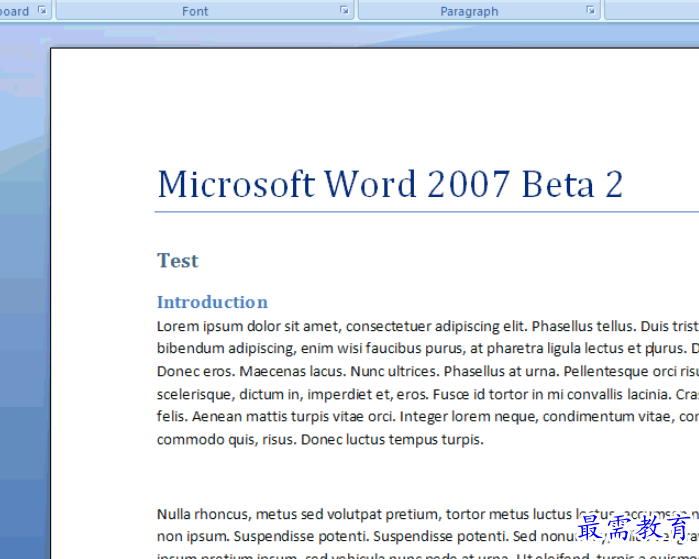Click the line starting "Donec eros. Maecenas lacus"
The width and height of the screenshot is (699, 559).
(x=428, y=372)
